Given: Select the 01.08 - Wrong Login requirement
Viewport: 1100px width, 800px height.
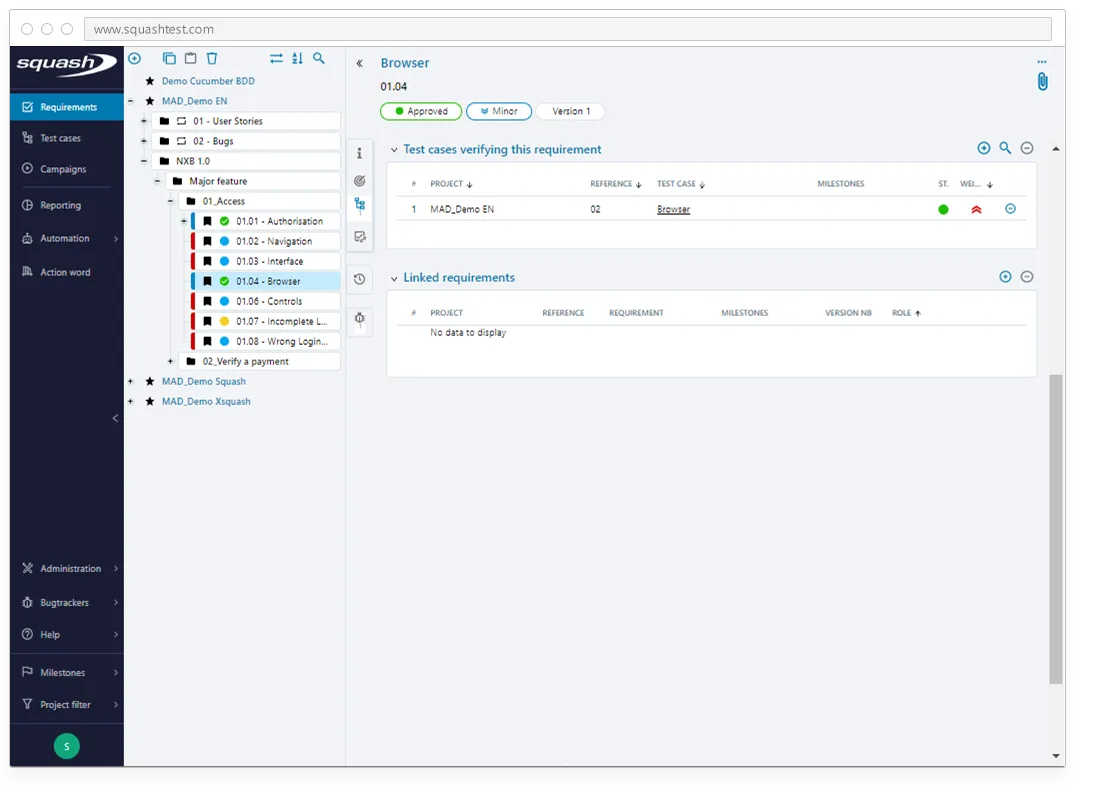Looking at the screenshot, I should 266,341.
